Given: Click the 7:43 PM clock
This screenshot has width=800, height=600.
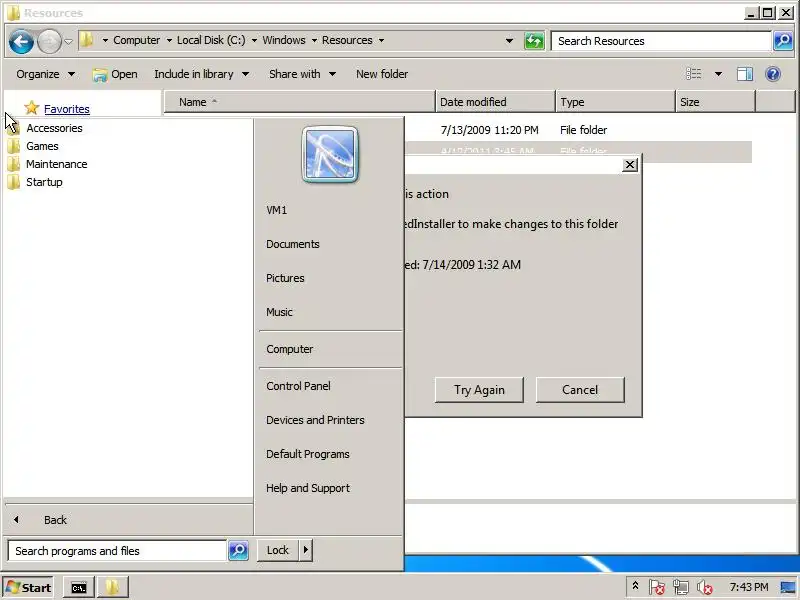Looking at the screenshot, I should point(748,587).
